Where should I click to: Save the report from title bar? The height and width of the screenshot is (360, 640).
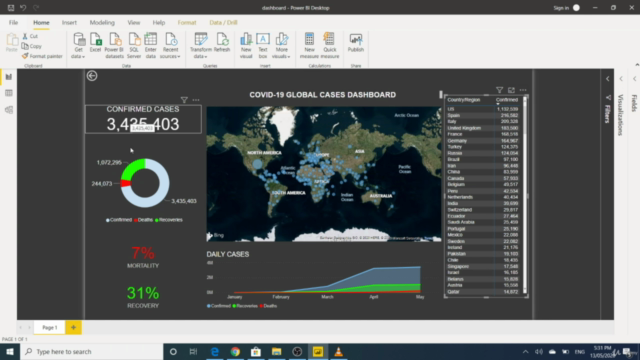tap(11, 8)
